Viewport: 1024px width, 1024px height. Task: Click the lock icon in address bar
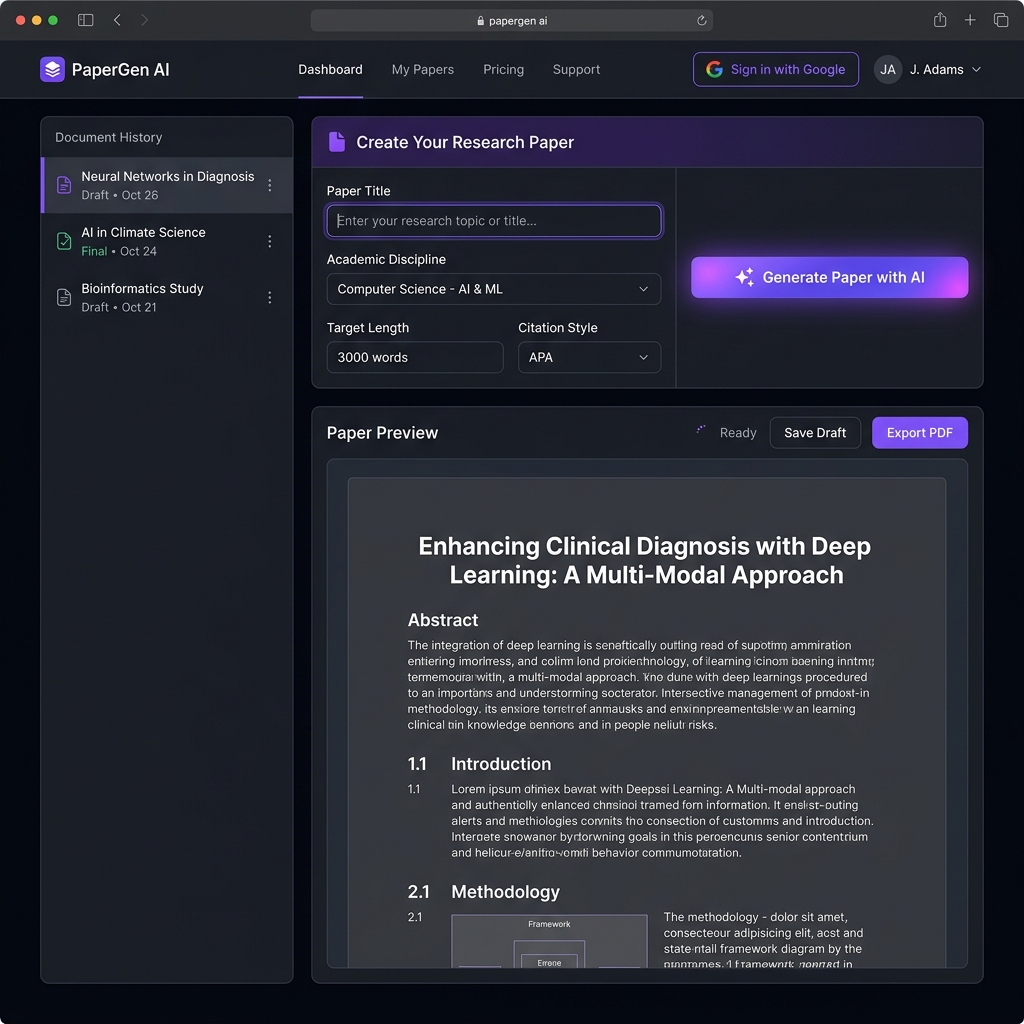pyautogui.click(x=481, y=21)
